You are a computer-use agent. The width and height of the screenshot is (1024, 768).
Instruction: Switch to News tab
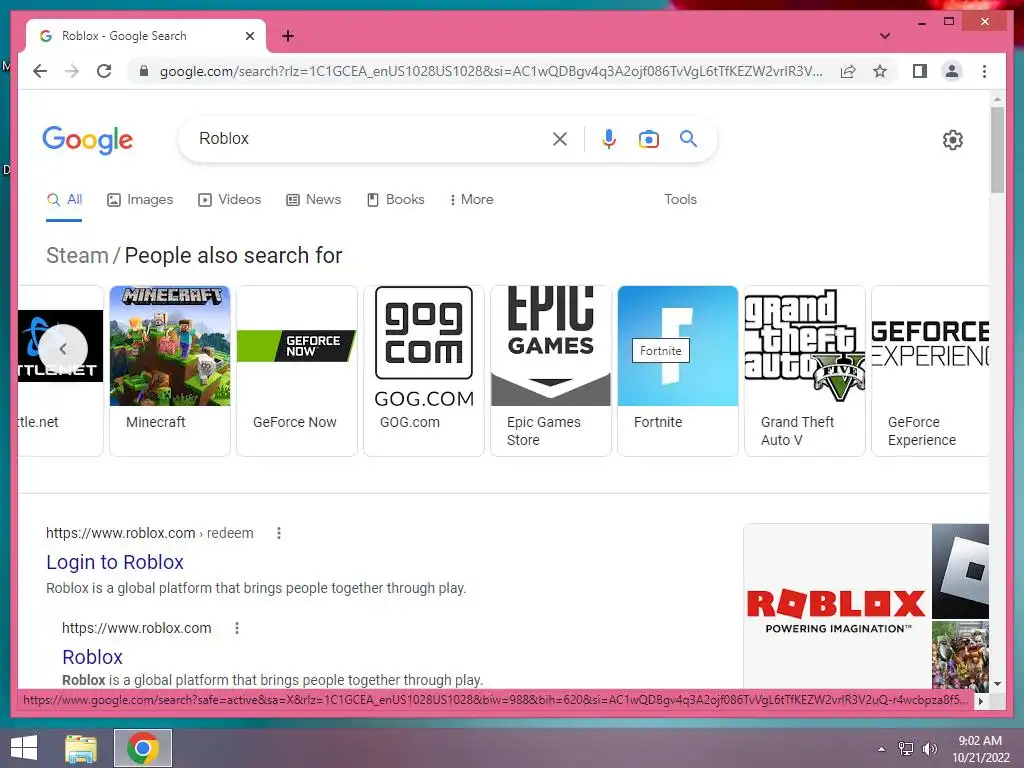click(x=313, y=200)
